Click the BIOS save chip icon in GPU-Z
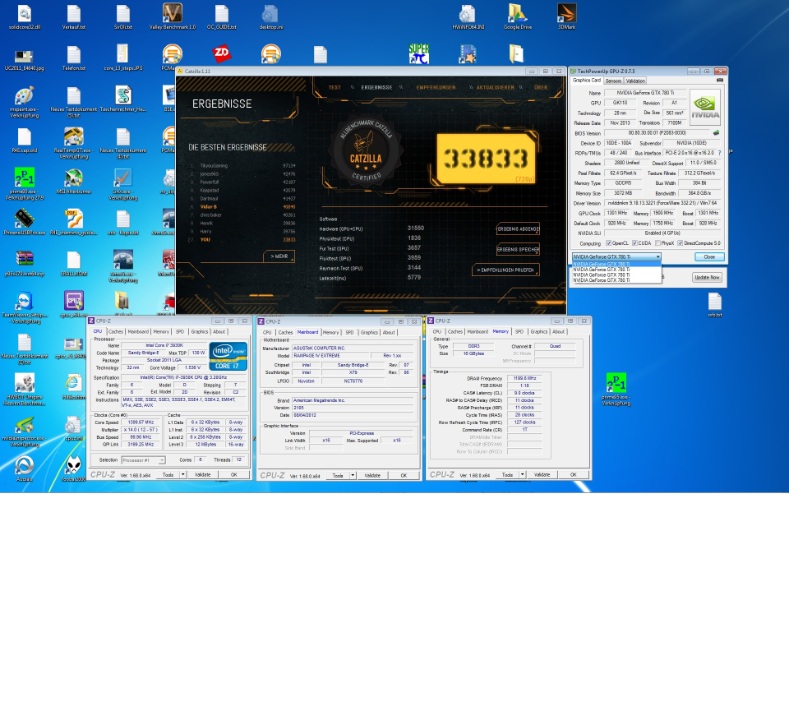Image resolution: width=789 pixels, height=720 pixels. [x=716, y=133]
